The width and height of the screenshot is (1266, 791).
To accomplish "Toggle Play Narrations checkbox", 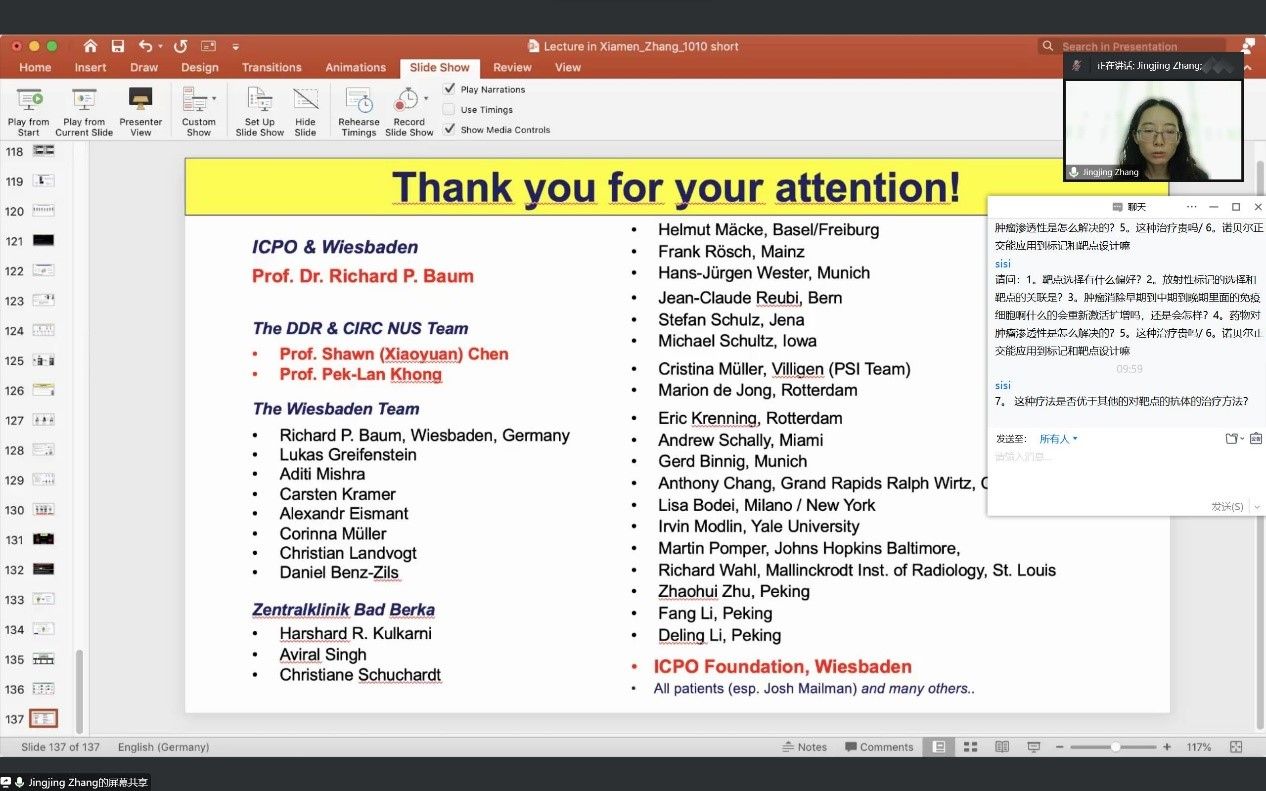I will (450, 89).
